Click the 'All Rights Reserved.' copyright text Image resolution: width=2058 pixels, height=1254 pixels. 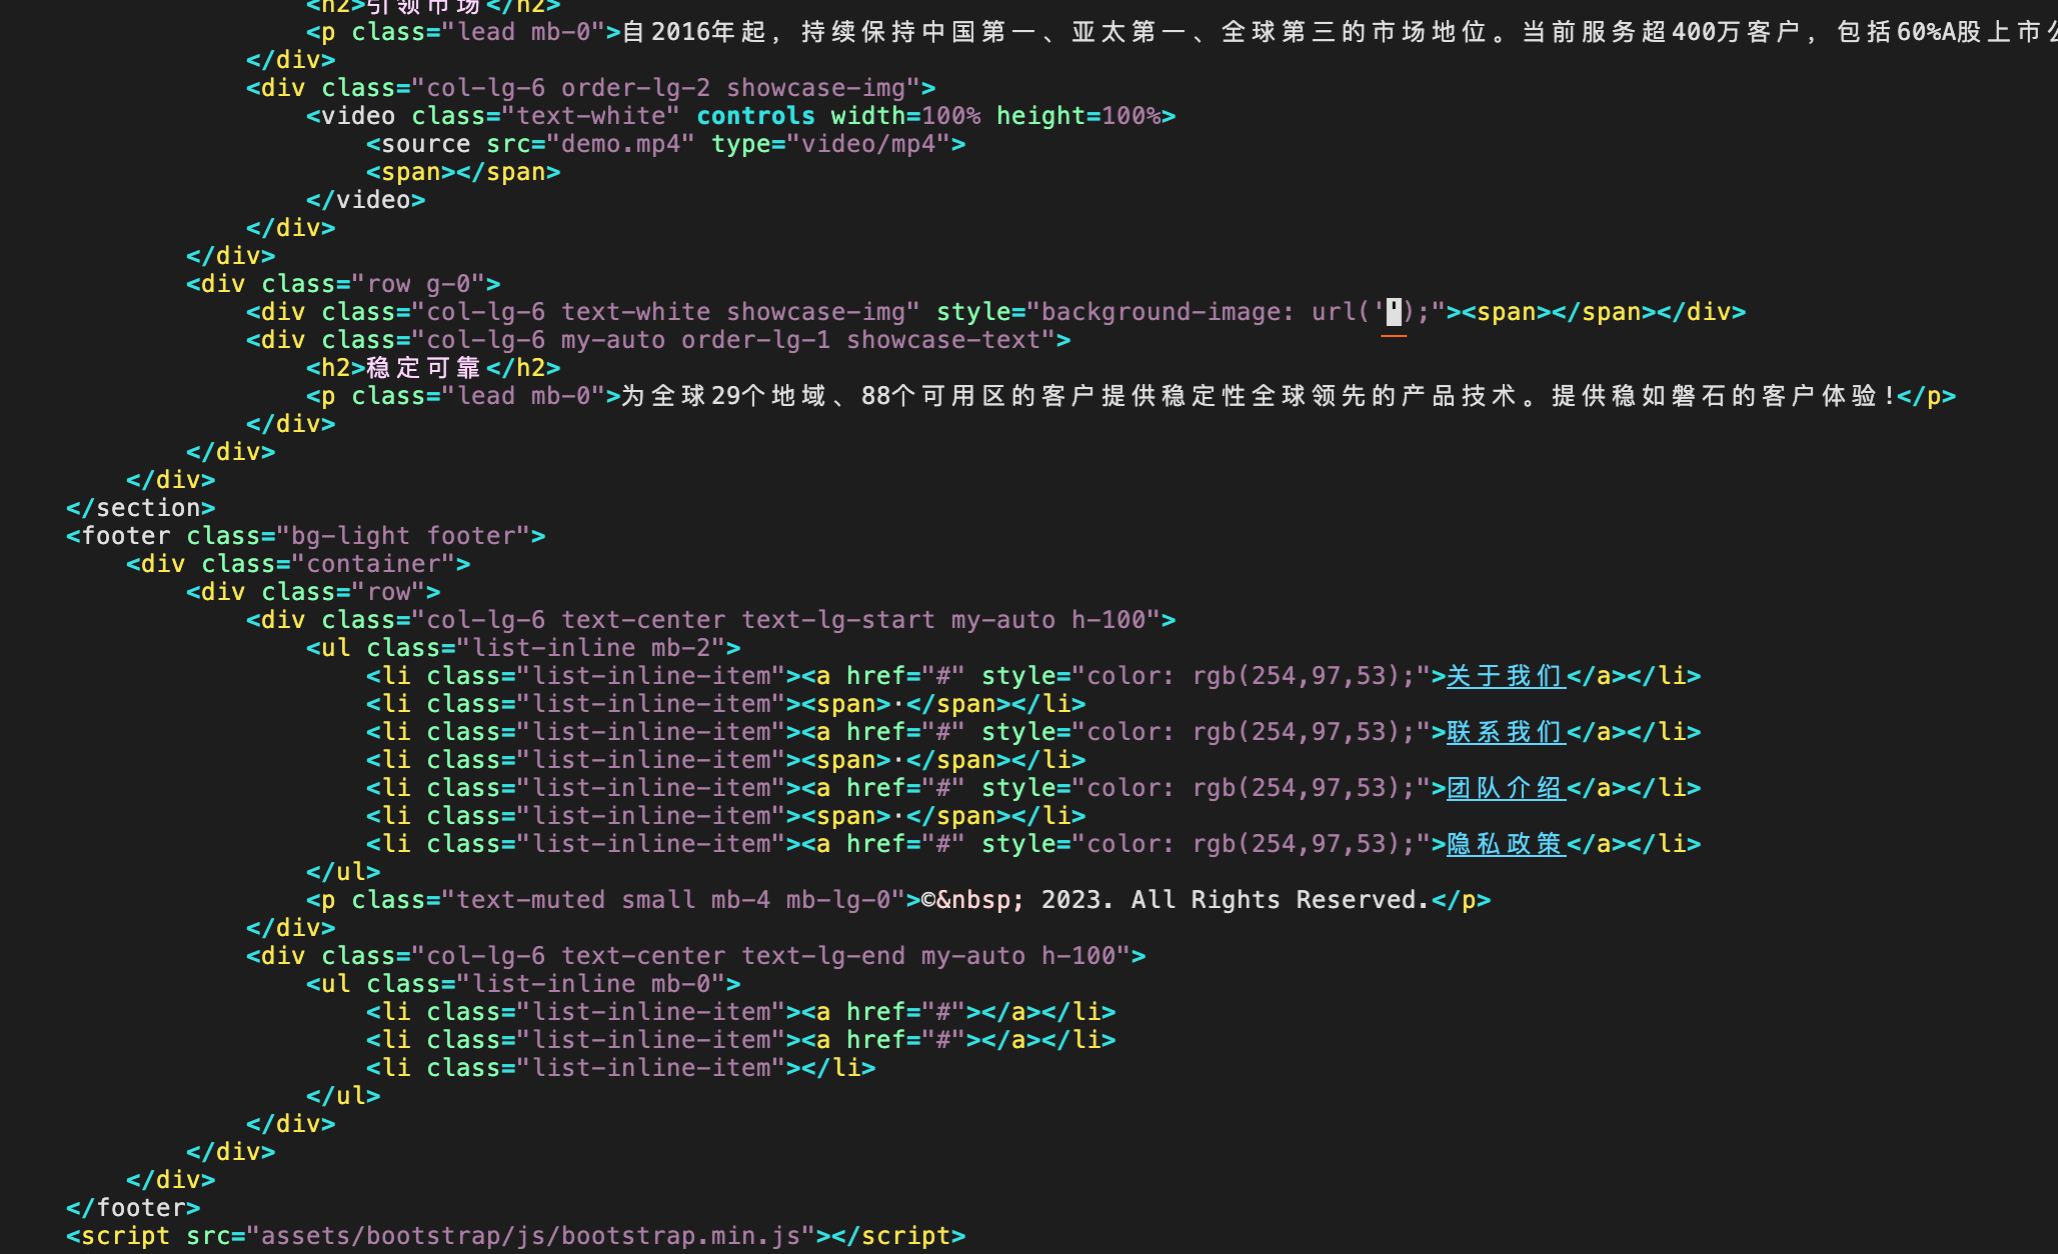pos(1280,900)
